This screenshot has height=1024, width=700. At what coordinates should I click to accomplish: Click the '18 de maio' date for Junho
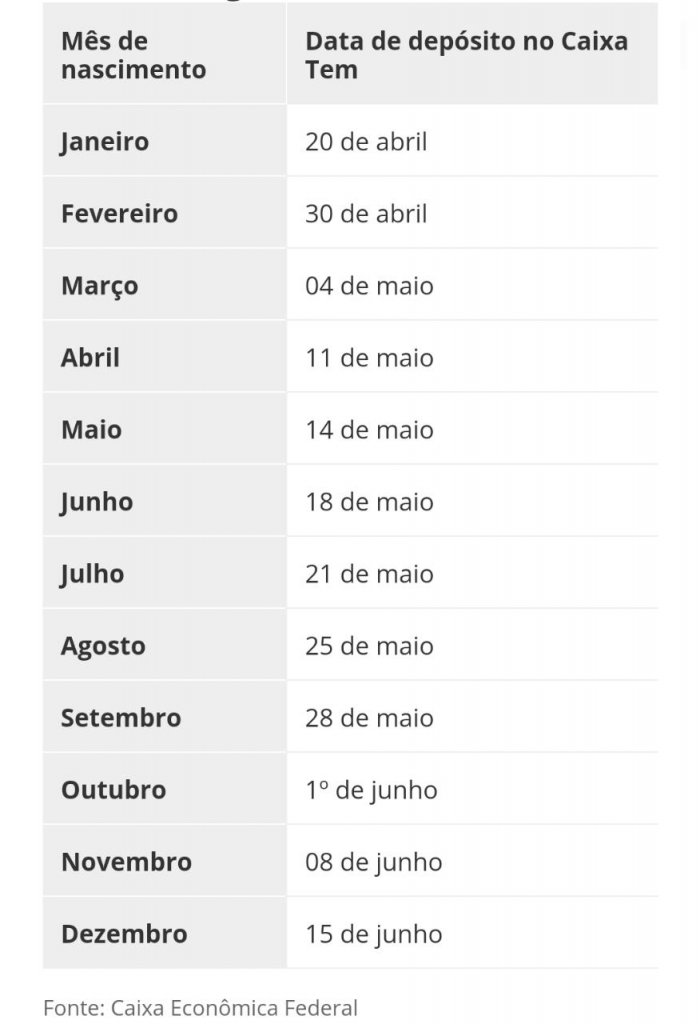[370, 502]
